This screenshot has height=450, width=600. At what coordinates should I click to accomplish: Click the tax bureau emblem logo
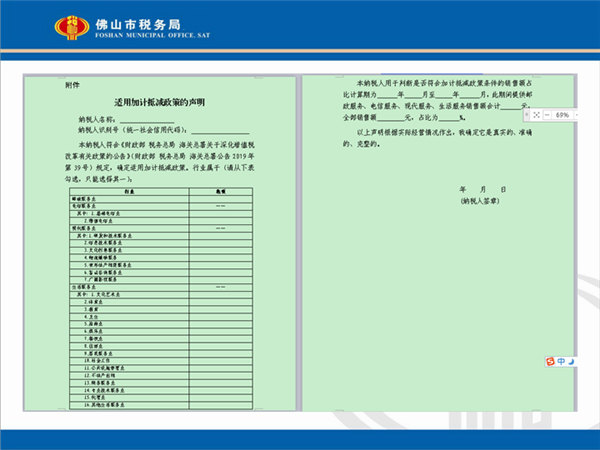72,27
